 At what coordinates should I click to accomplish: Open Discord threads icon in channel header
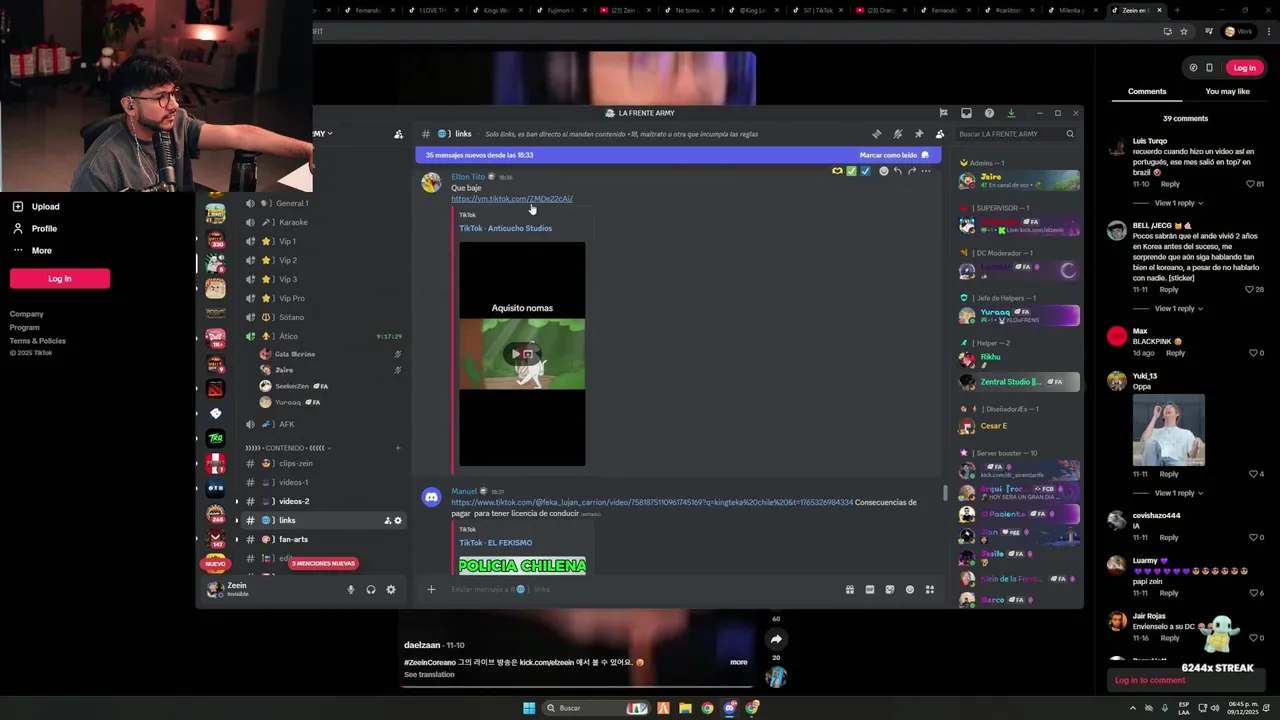click(877, 134)
